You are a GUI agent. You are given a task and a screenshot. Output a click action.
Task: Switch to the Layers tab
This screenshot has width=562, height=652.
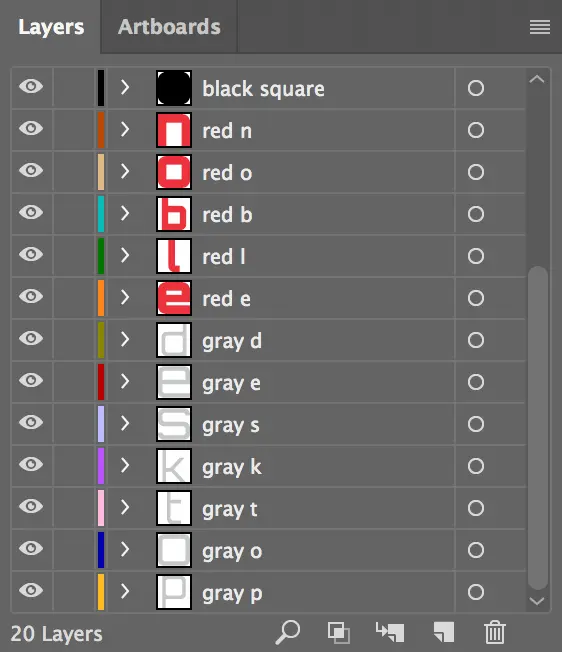pyautogui.click(x=51, y=27)
